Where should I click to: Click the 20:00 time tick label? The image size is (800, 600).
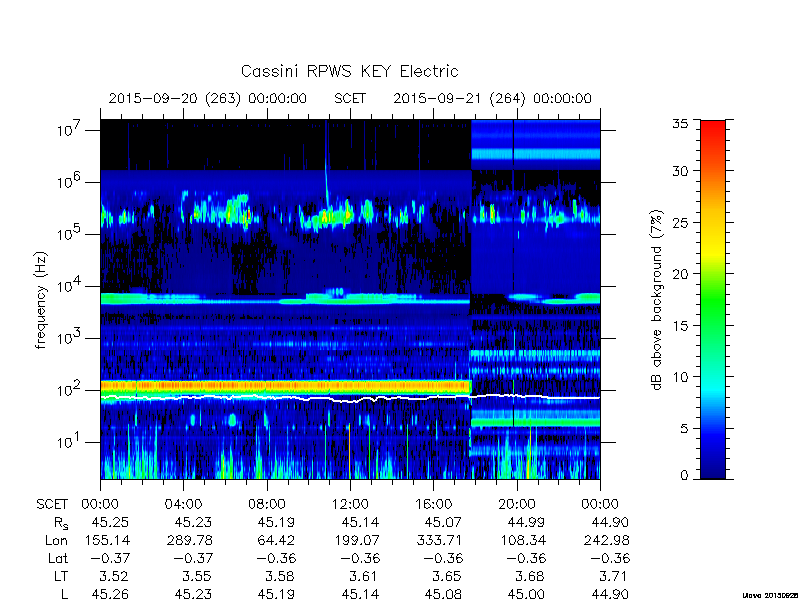[516, 504]
